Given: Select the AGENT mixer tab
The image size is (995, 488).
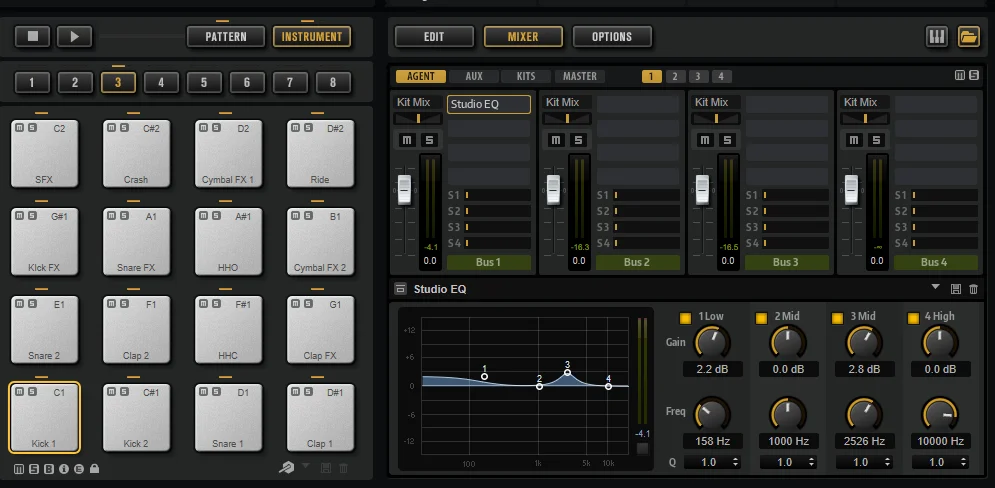Looking at the screenshot, I should coord(421,76).
